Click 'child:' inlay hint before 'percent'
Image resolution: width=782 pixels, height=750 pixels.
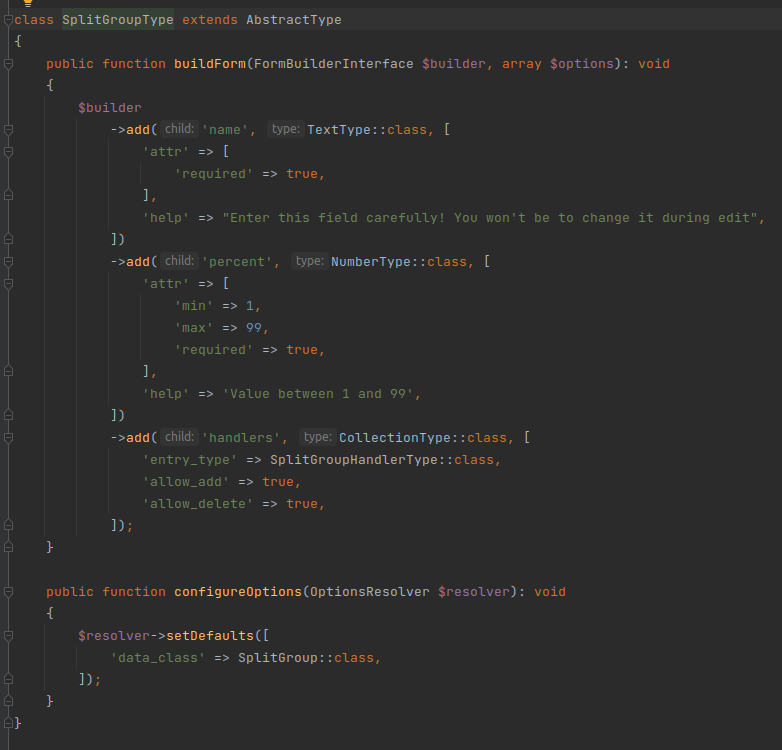click(x=180, y=261)
